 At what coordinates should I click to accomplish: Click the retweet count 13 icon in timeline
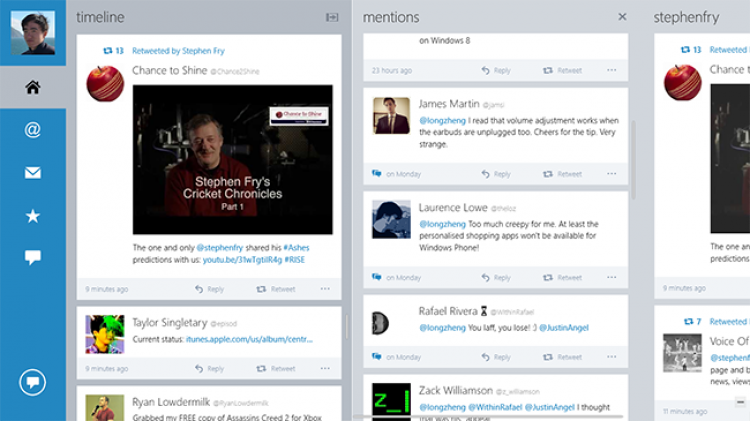tap(113, 51)
